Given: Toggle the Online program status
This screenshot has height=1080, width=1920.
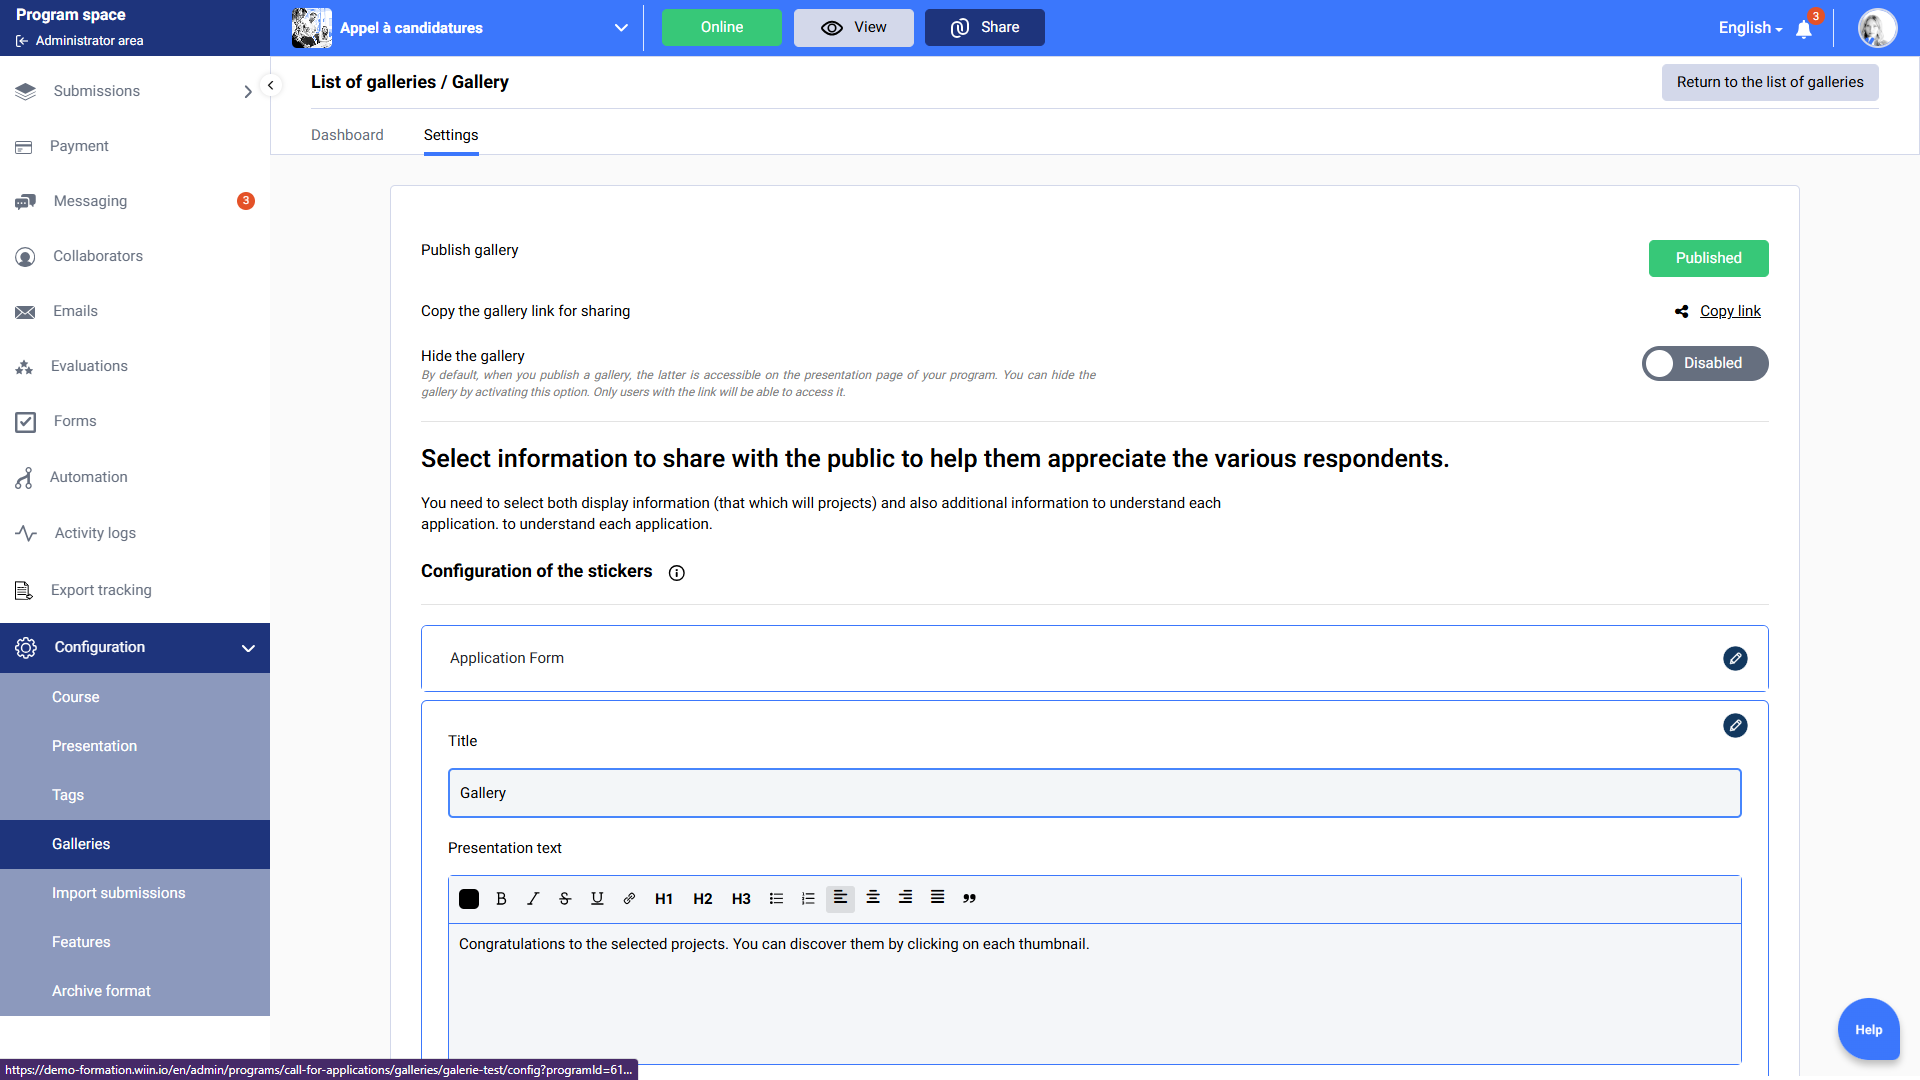Looking at the screenshot, I should pos(721,28).
